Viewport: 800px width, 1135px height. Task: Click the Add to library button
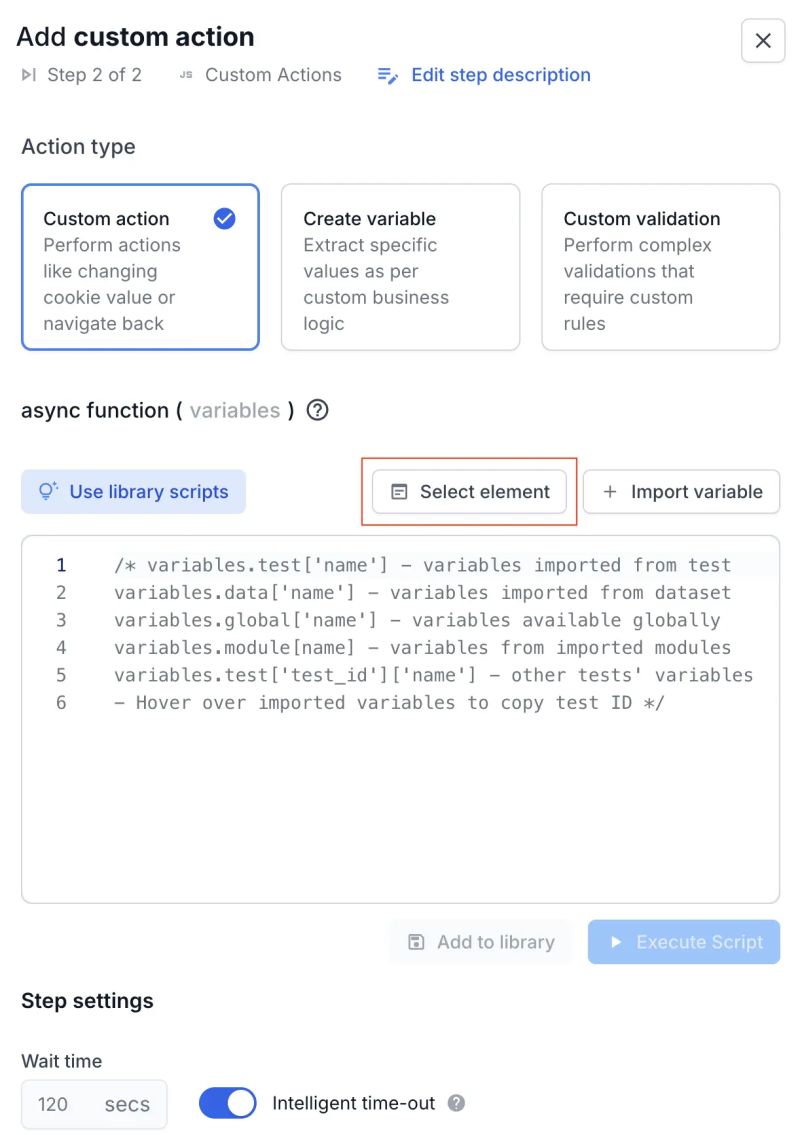coord(481,942)
